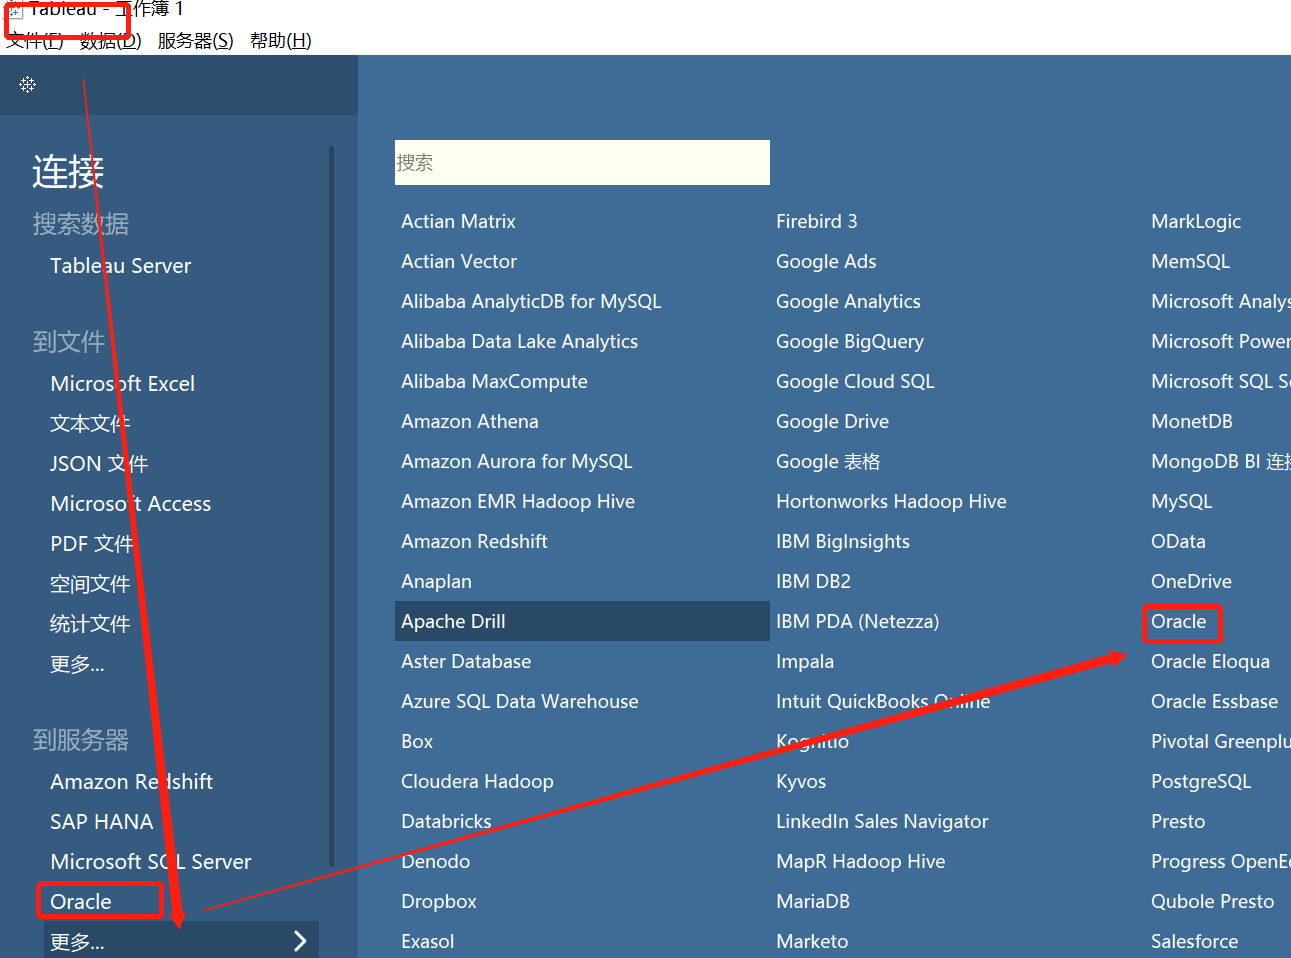Select Anaplan connector
The height and width of the screenshot is (958, 1291).
pos(437,581)
